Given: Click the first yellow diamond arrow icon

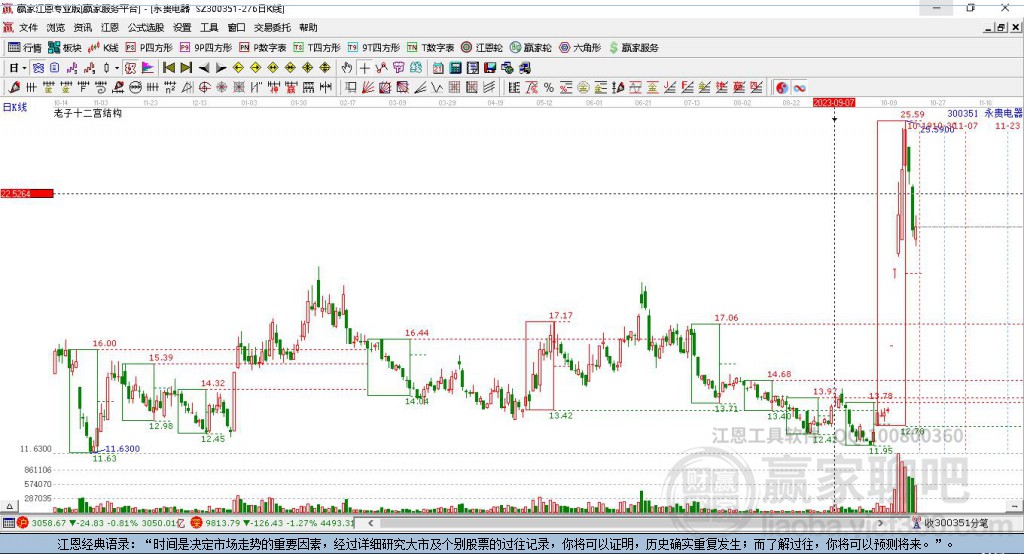Looking at the screenshot, I should 238,68.
